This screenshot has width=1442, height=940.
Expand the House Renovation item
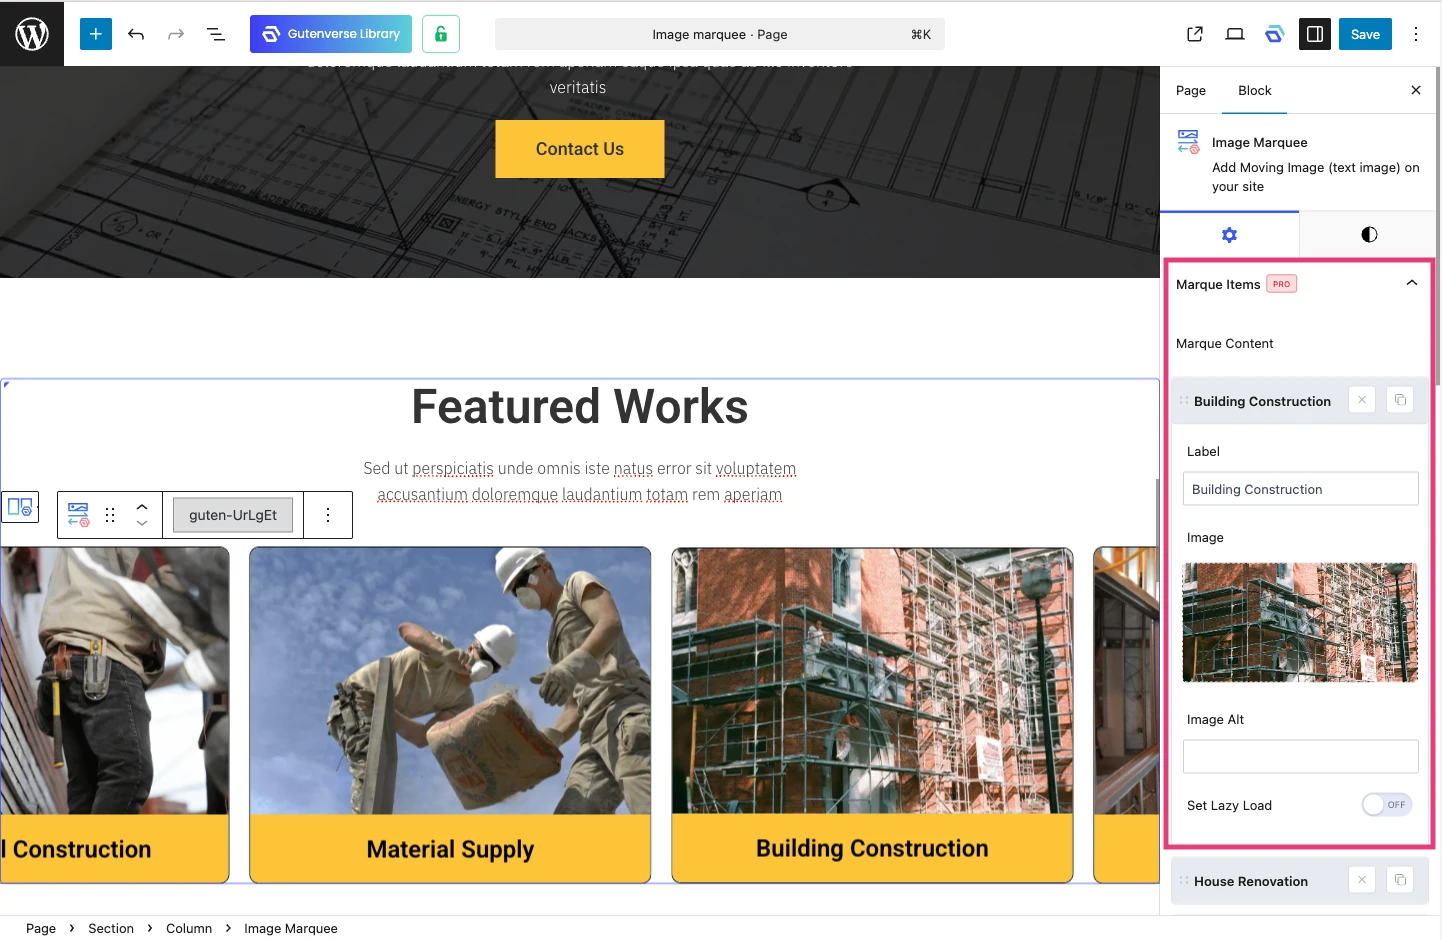[1250, 881]
